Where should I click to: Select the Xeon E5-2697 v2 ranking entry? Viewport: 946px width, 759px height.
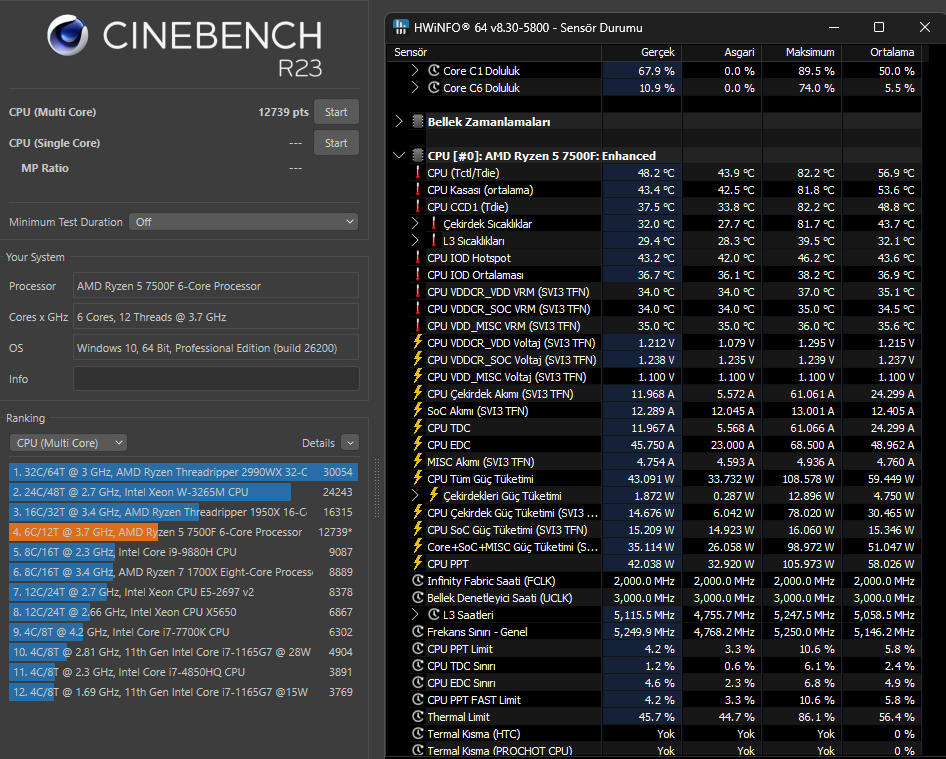[183, 592]
